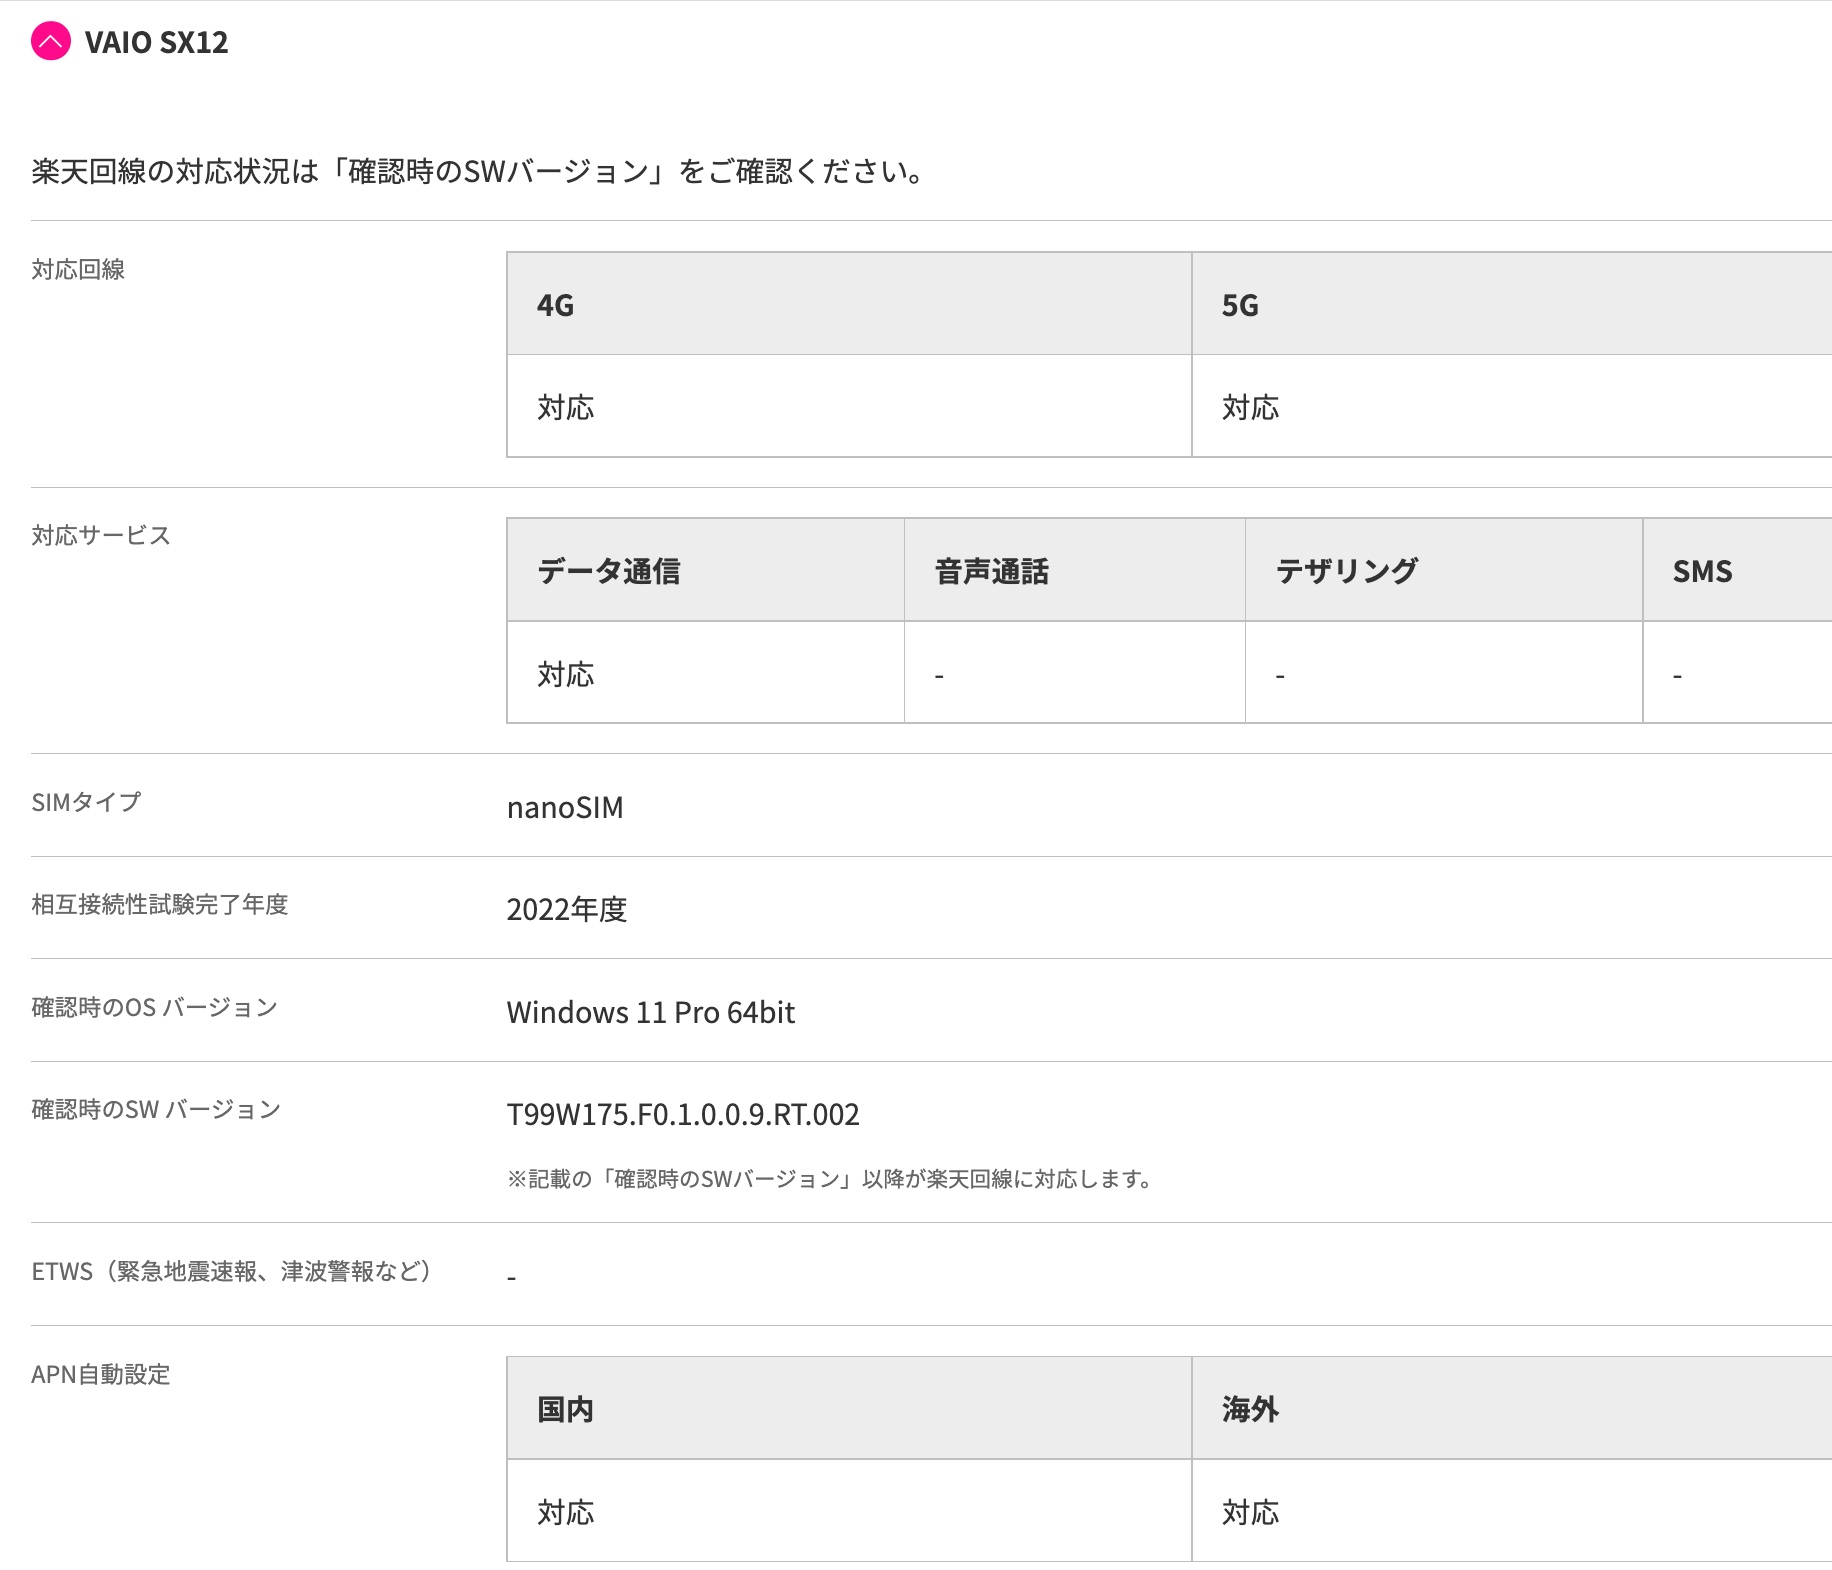Click the dash value under SMS
Screen dimensions: 1832x1570
pyautogui.click(x=1677, y=677)
